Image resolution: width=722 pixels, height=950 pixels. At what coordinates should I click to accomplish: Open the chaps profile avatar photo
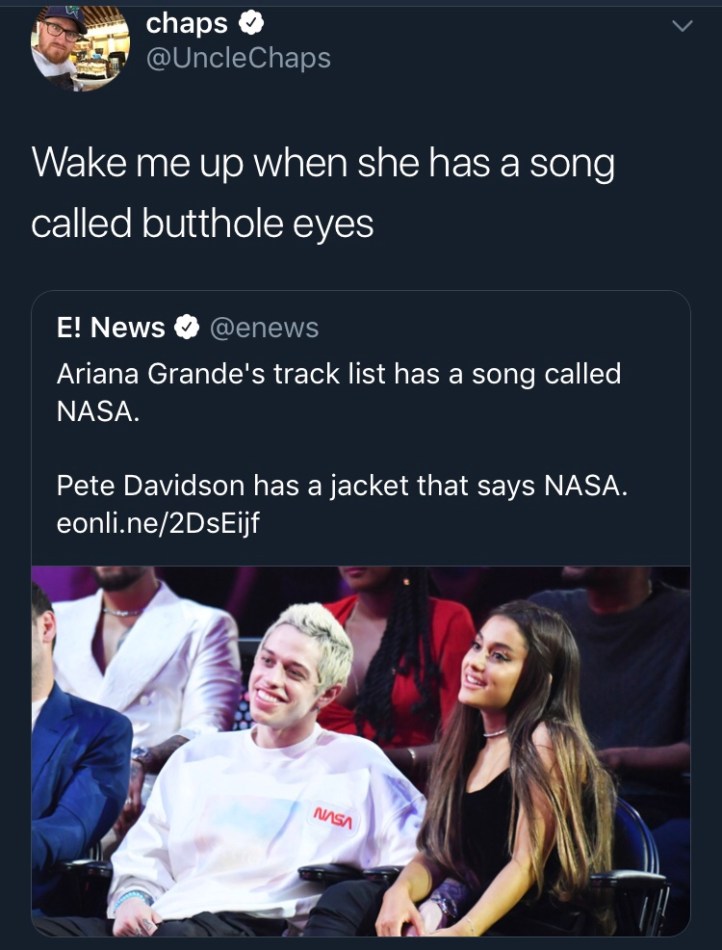point(80,47)
